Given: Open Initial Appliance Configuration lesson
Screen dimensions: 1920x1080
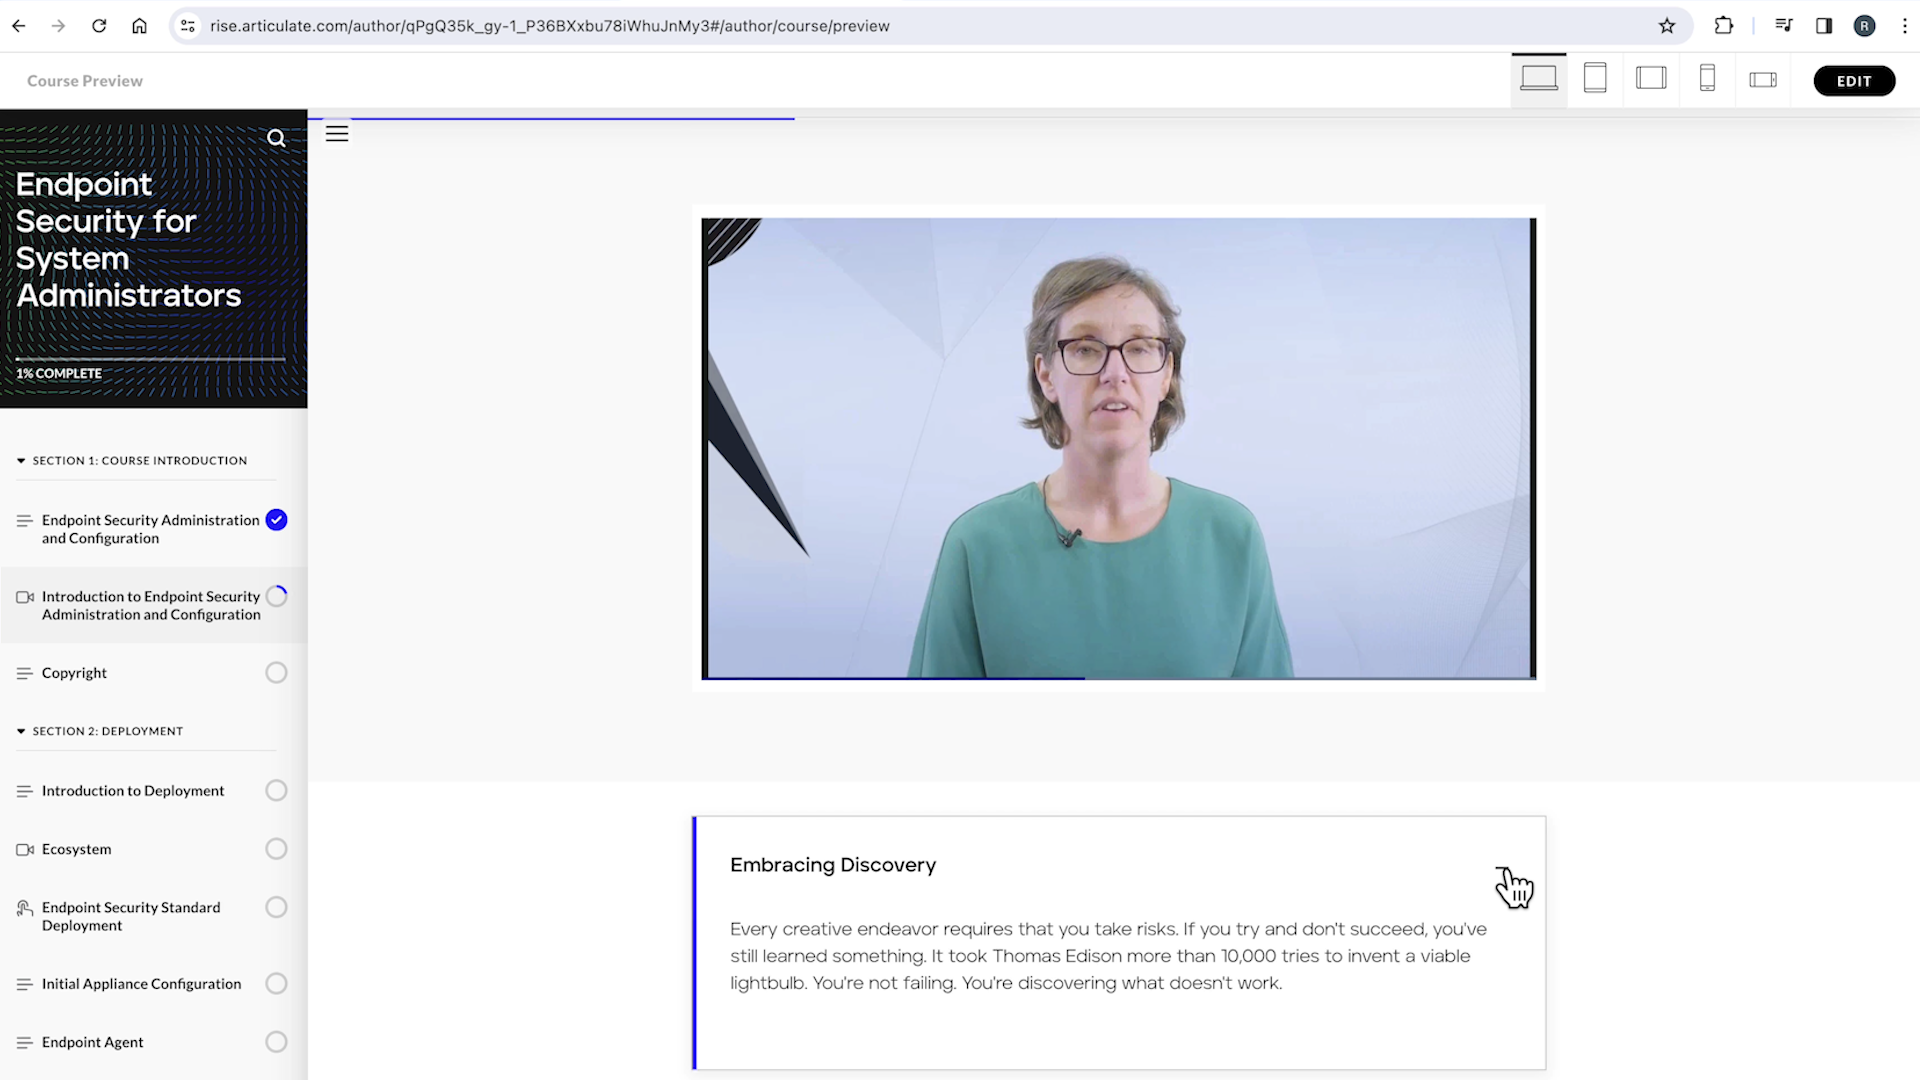Looking at the screenshot, I should tap(141, 984).
